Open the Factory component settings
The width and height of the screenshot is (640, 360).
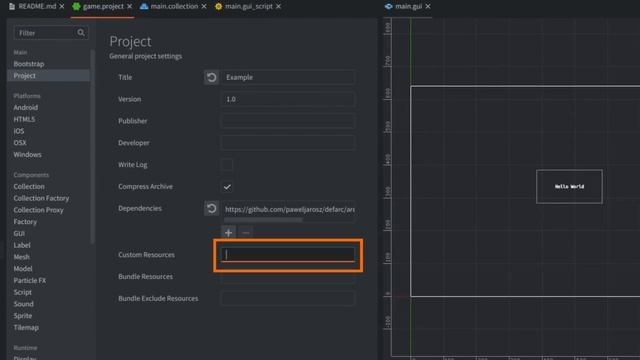click(x=25, y=222)
